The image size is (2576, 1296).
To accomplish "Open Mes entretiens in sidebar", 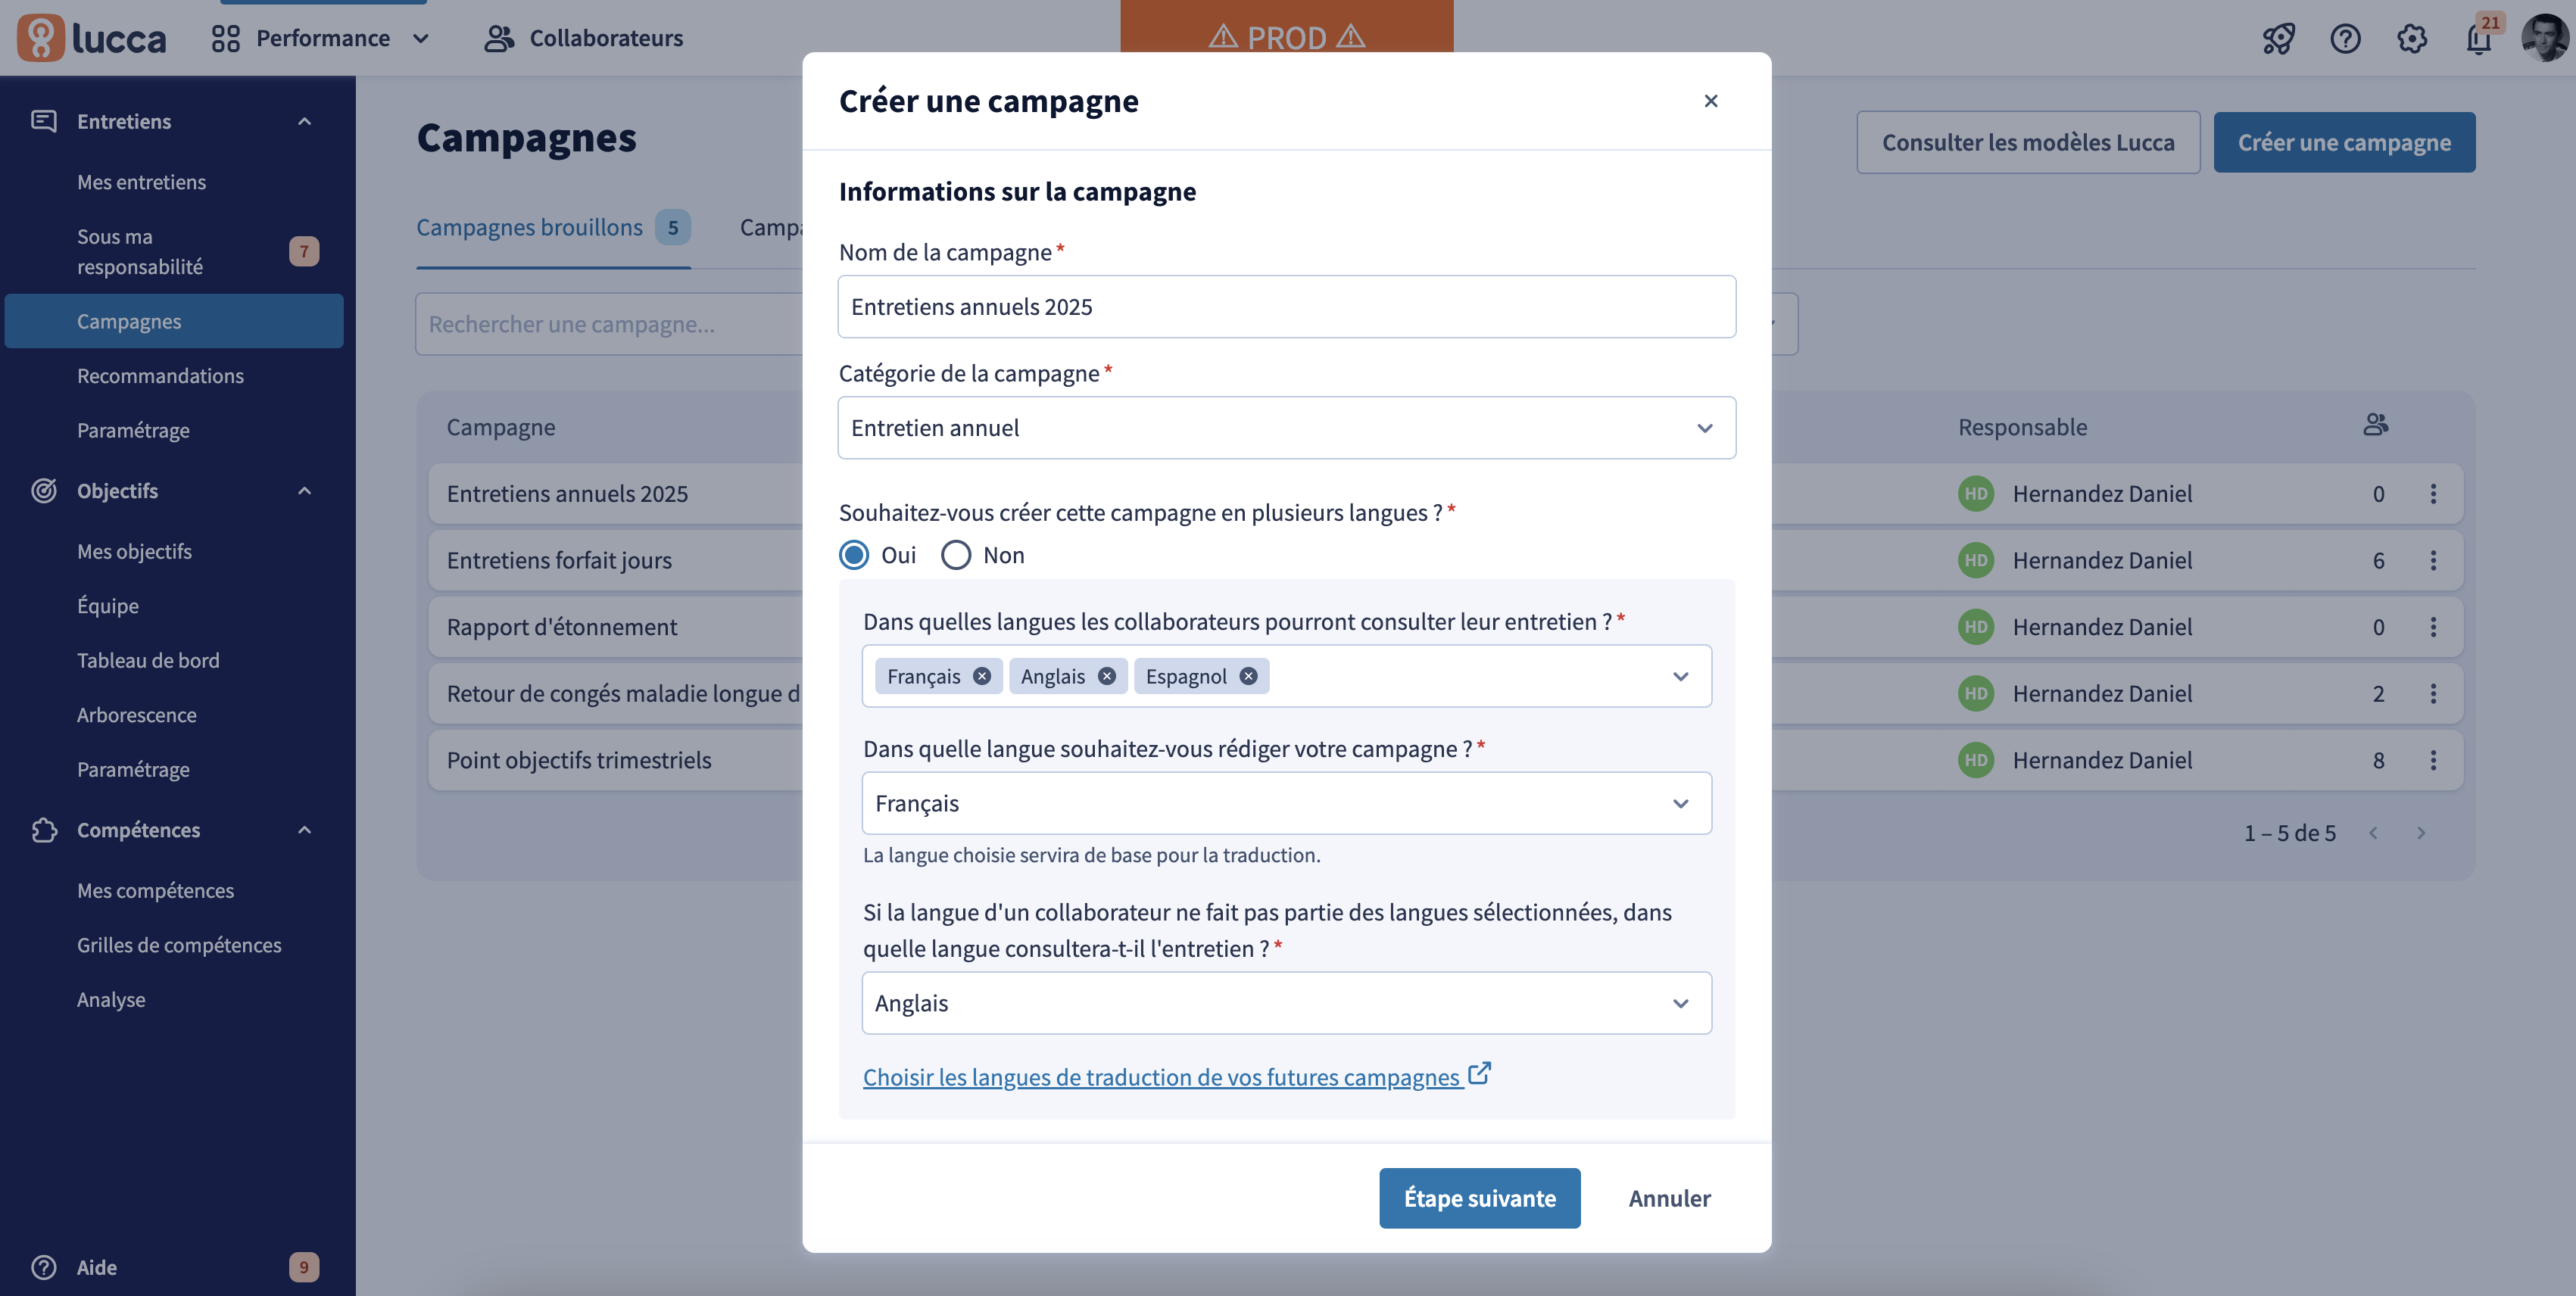I will (x=141, y=182).
